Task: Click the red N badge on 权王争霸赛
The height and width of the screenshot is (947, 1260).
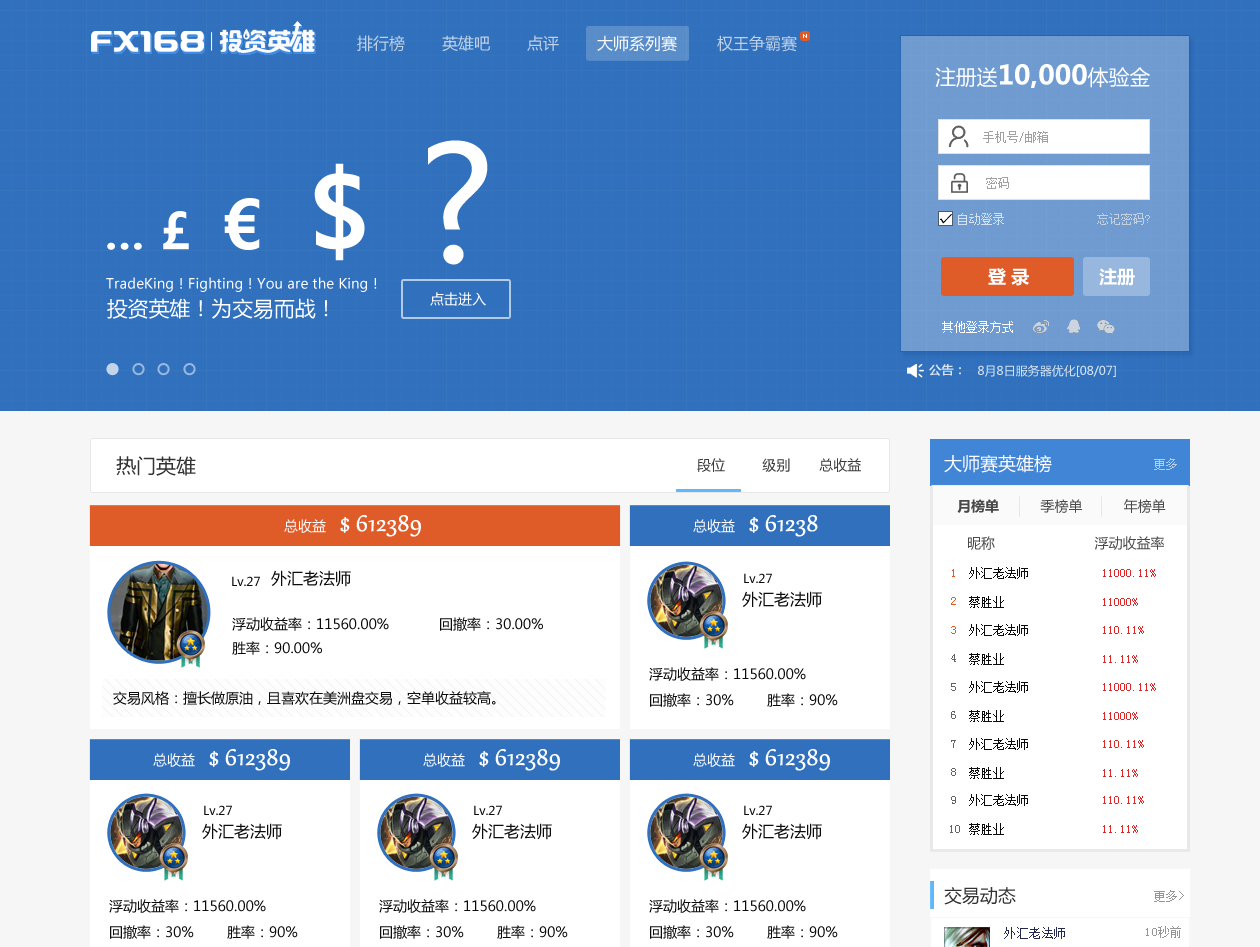Action: tap(806, 35)
